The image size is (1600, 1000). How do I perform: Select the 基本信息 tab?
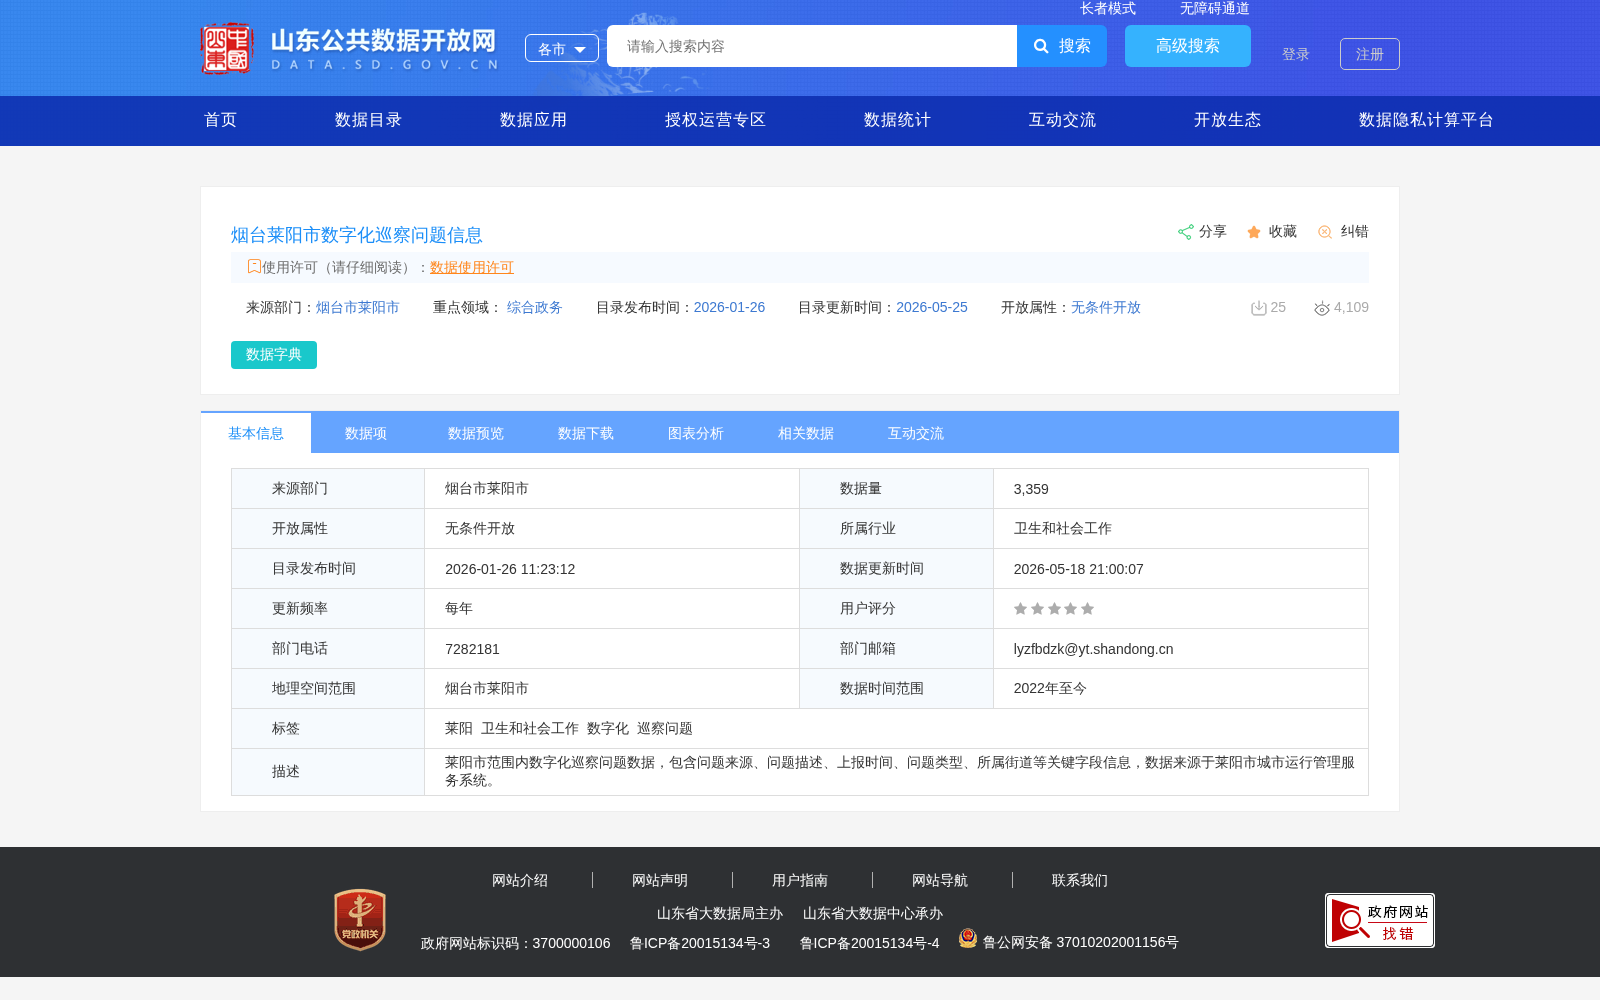click(x=256, y=433)
